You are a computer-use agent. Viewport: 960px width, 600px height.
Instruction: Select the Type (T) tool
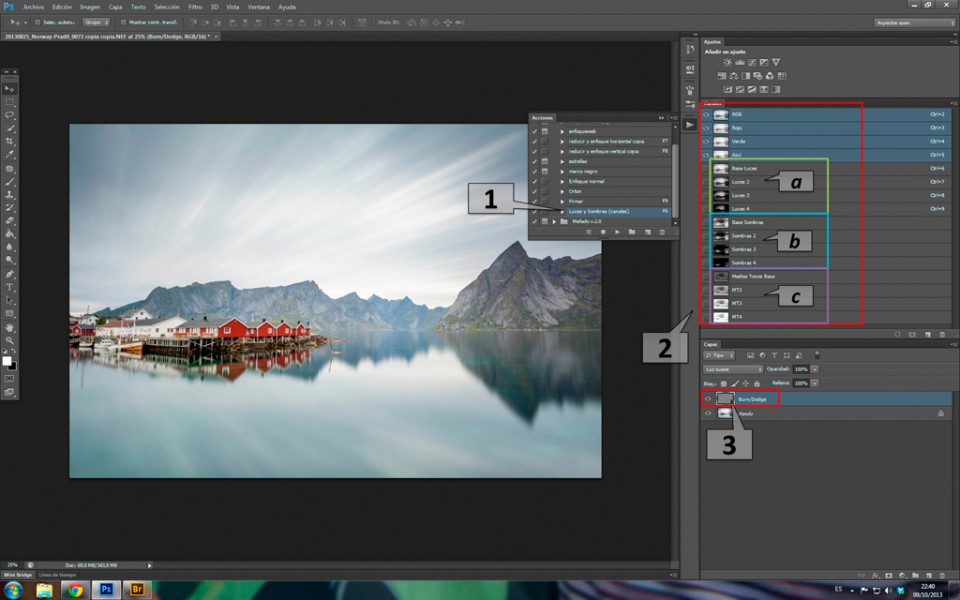coord(10,287)
